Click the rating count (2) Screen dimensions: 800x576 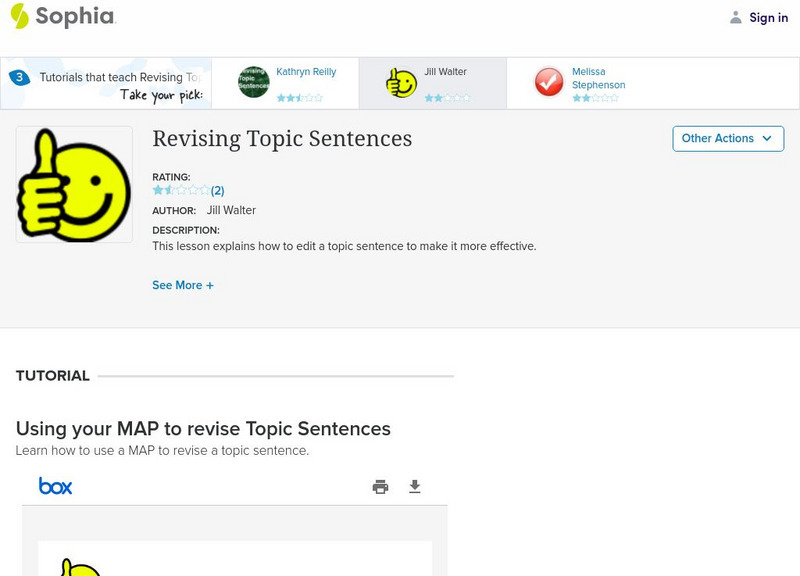(x=217, y=190)
